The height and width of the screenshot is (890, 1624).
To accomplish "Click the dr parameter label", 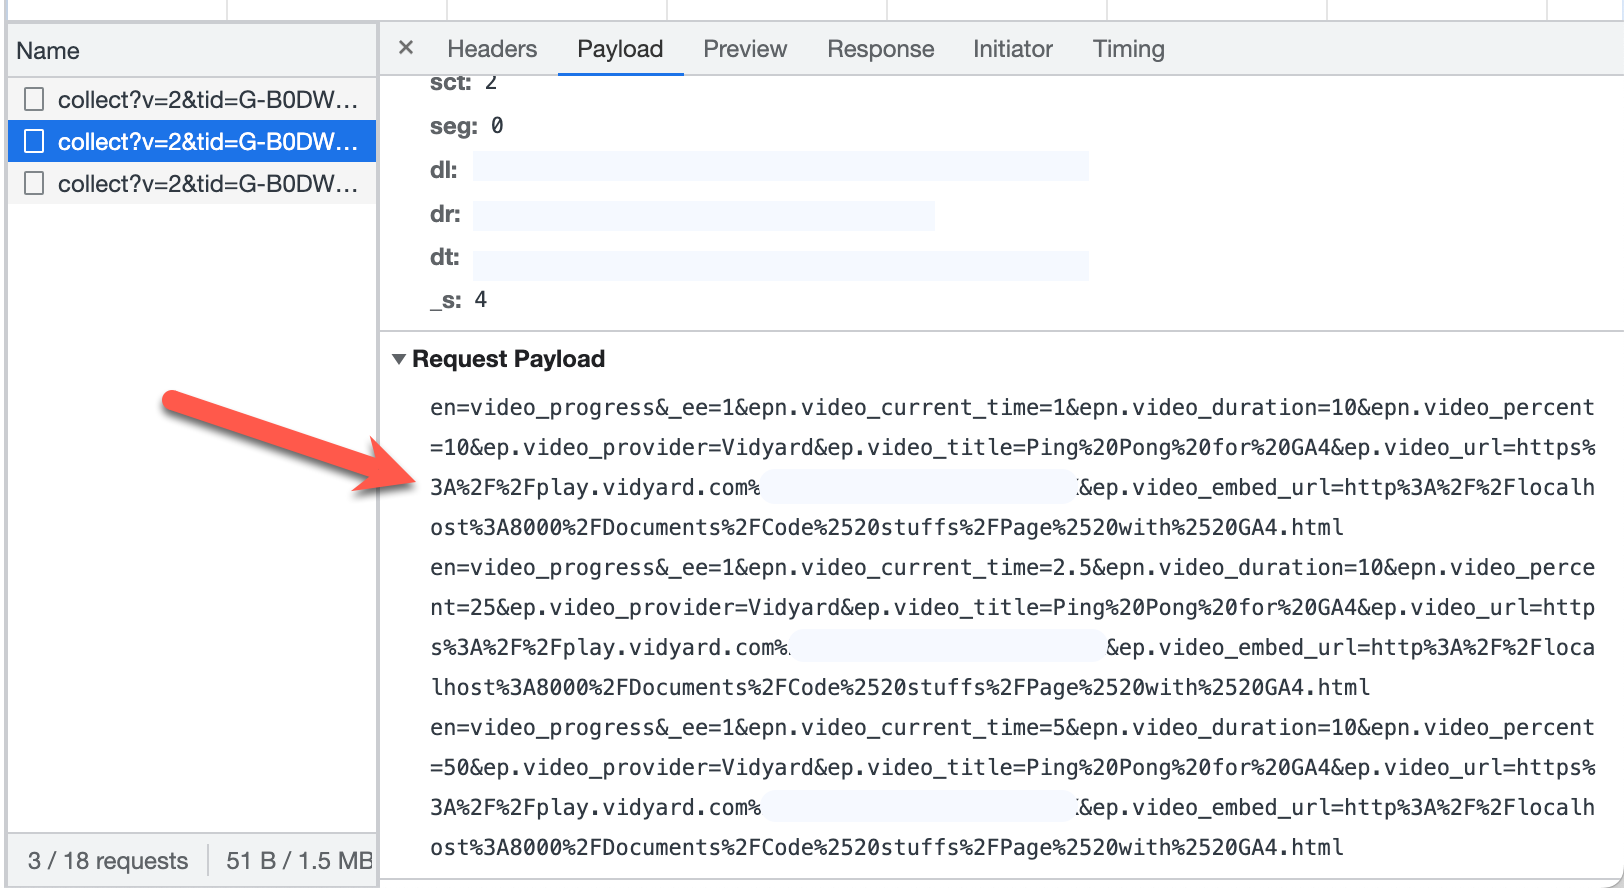I will coord(445,214).
